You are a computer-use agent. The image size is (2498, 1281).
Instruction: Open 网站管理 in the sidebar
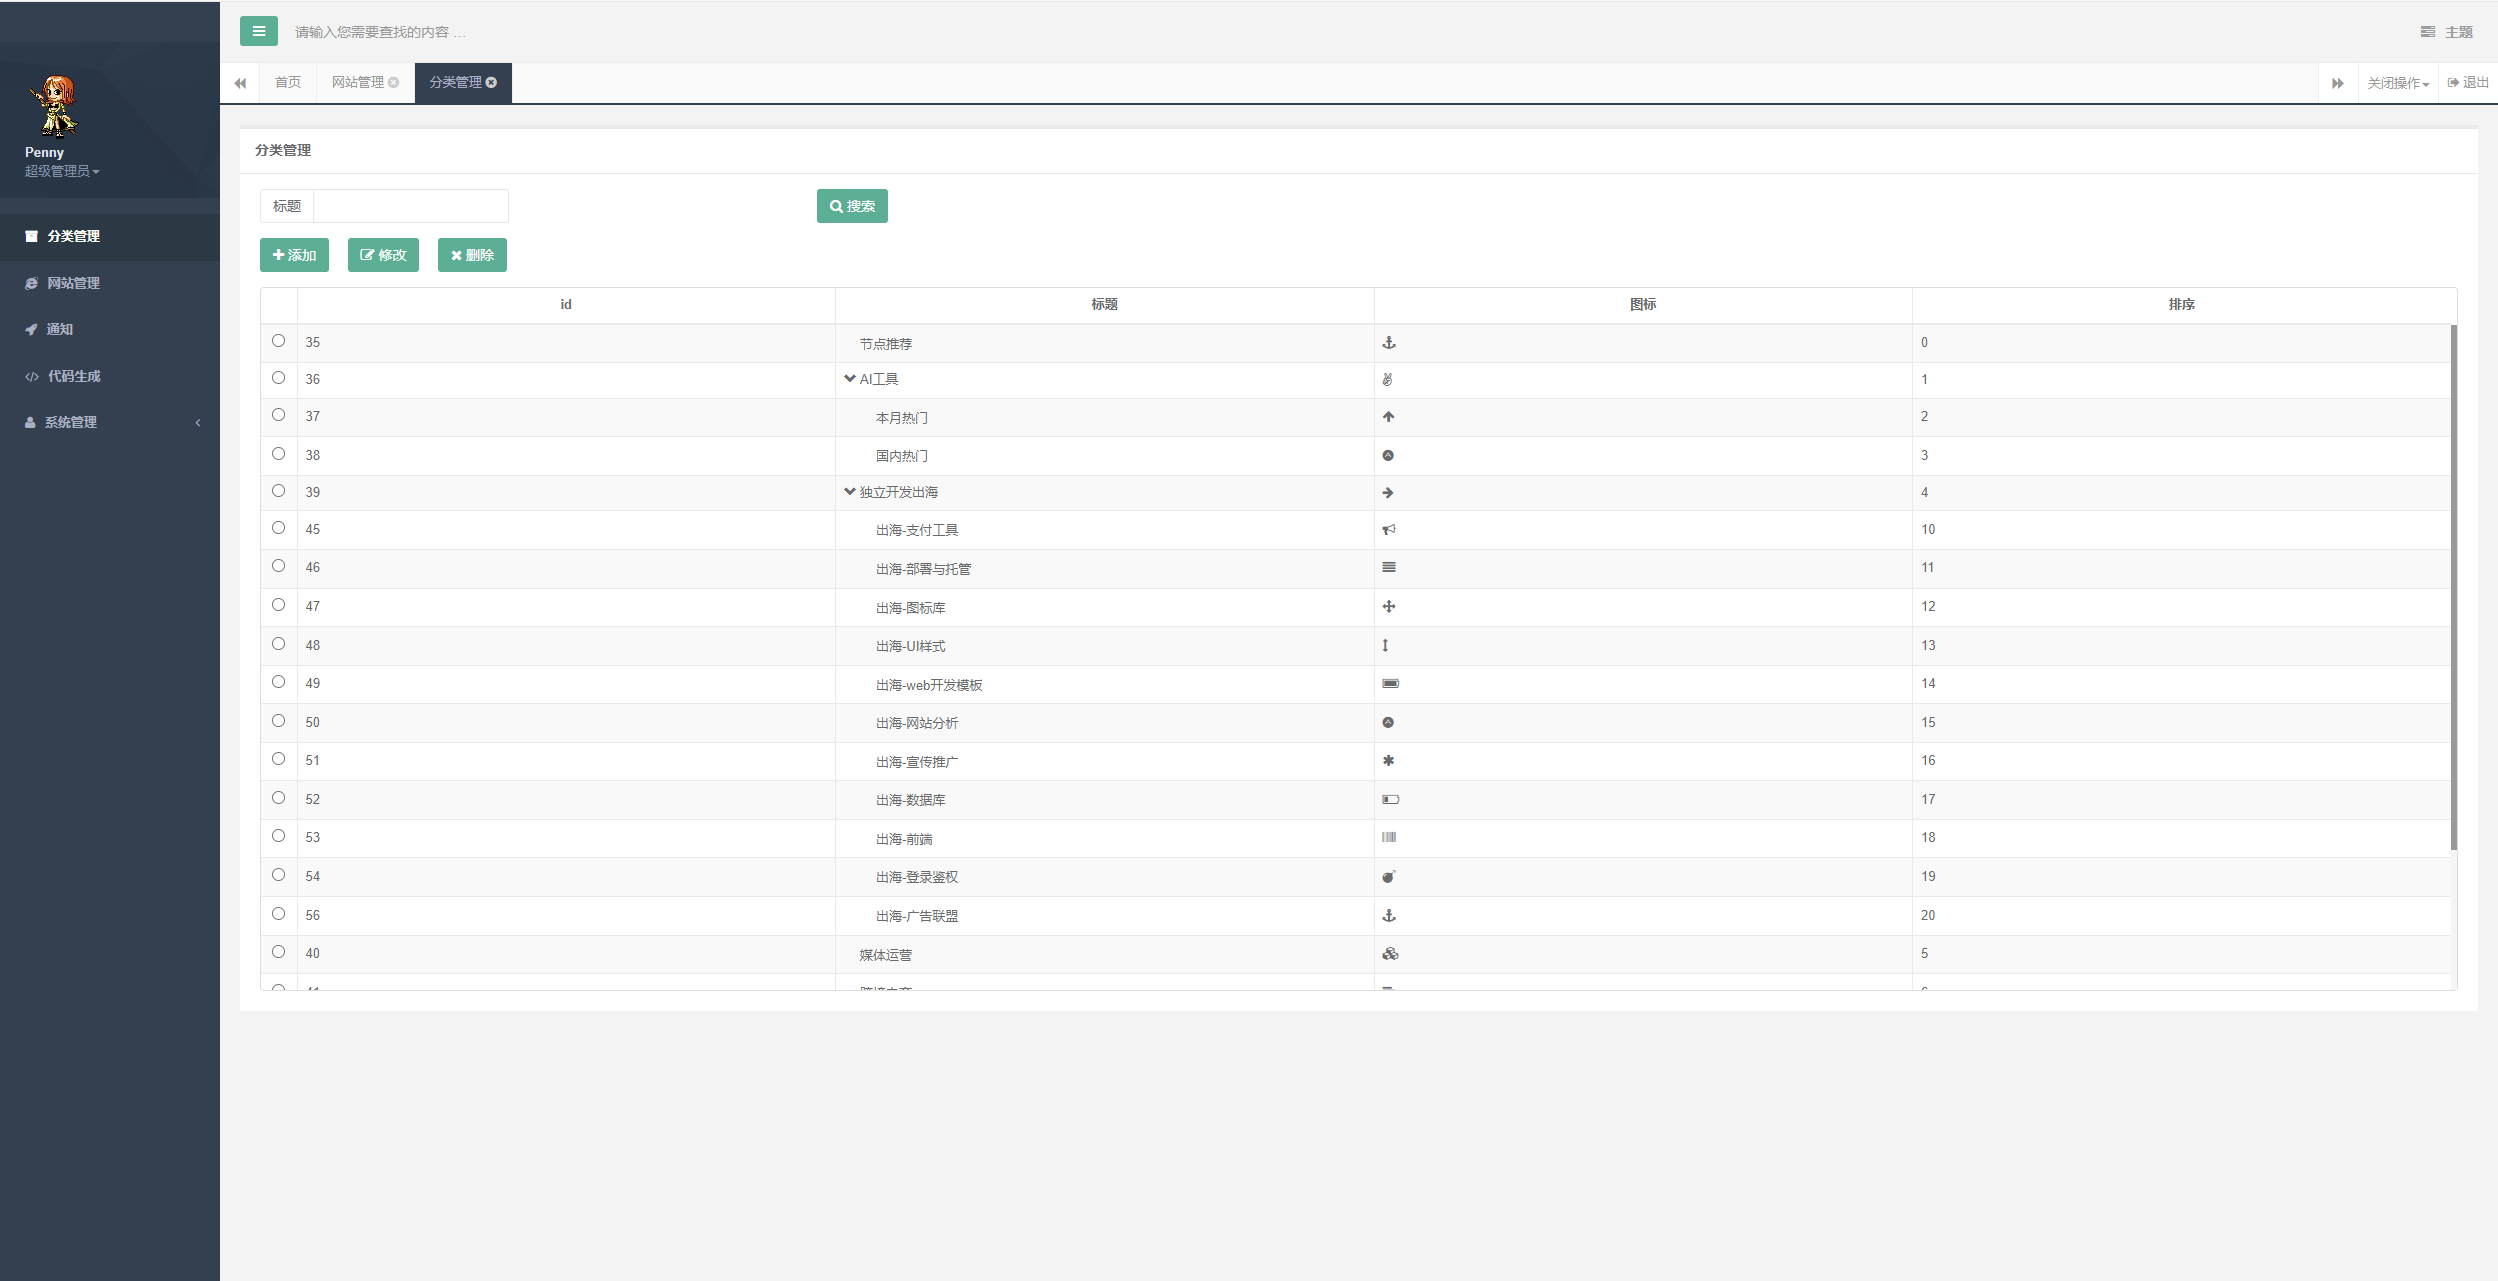[73, 283]
